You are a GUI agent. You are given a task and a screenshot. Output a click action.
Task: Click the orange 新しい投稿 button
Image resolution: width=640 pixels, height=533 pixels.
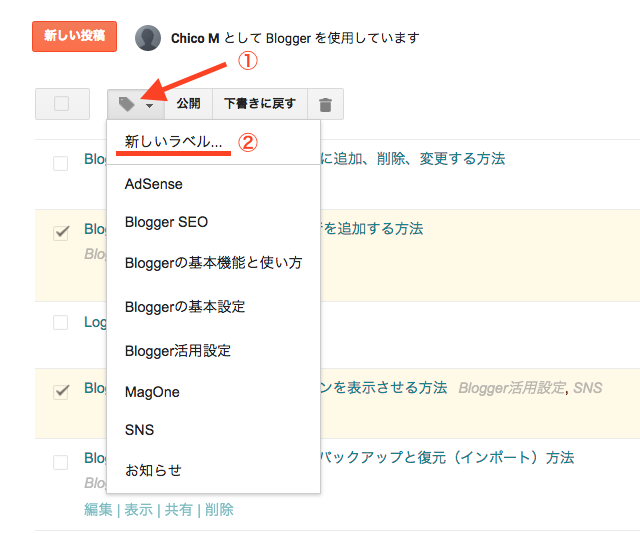[74, 36]
